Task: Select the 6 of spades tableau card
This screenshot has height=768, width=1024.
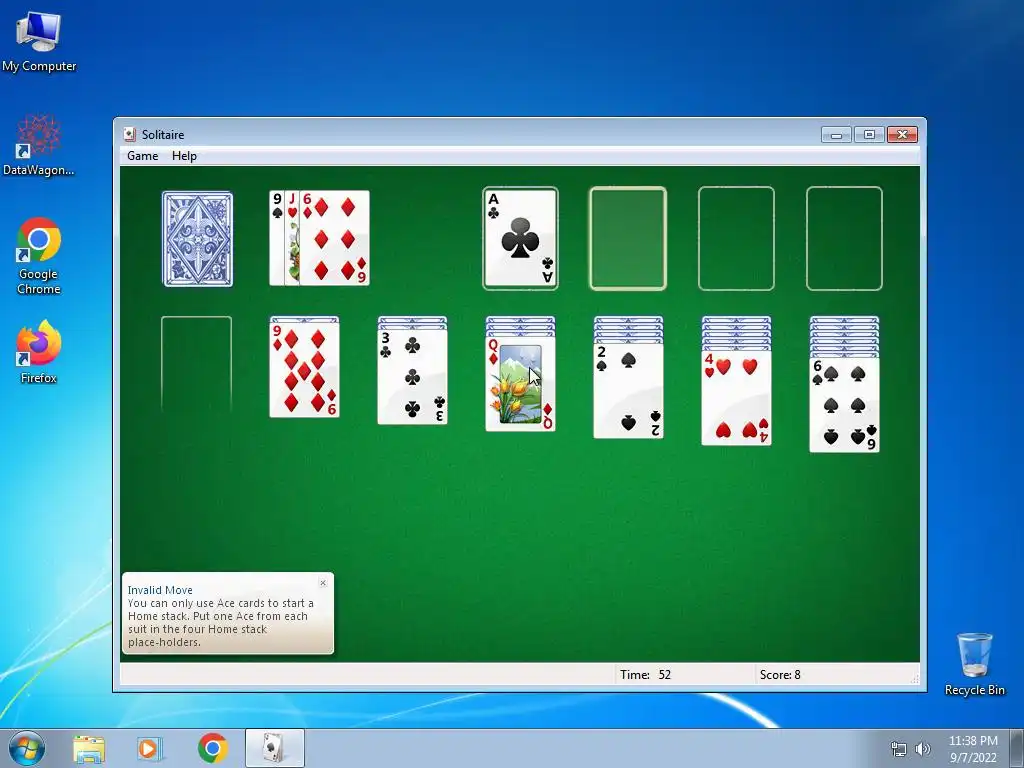Action: [x=844, y=404]
